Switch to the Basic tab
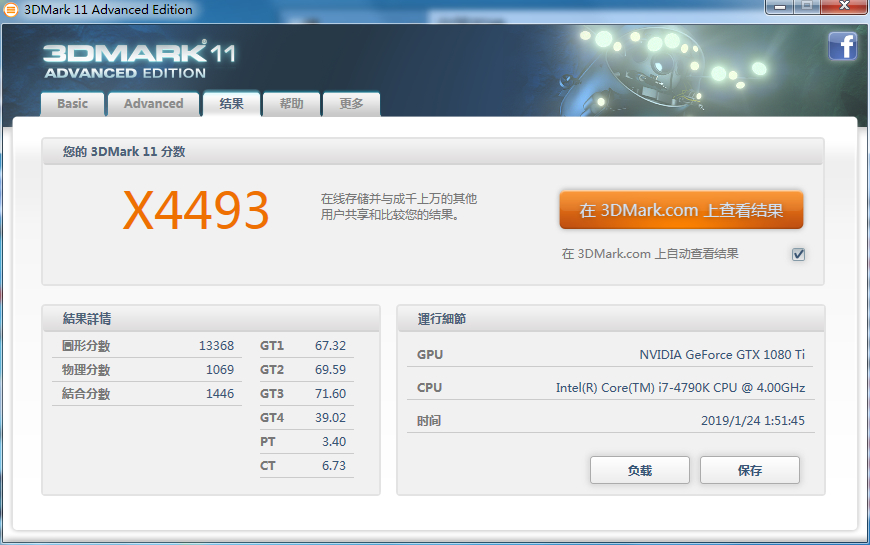The width and height of the screenshot is (870, 545). 73,104
